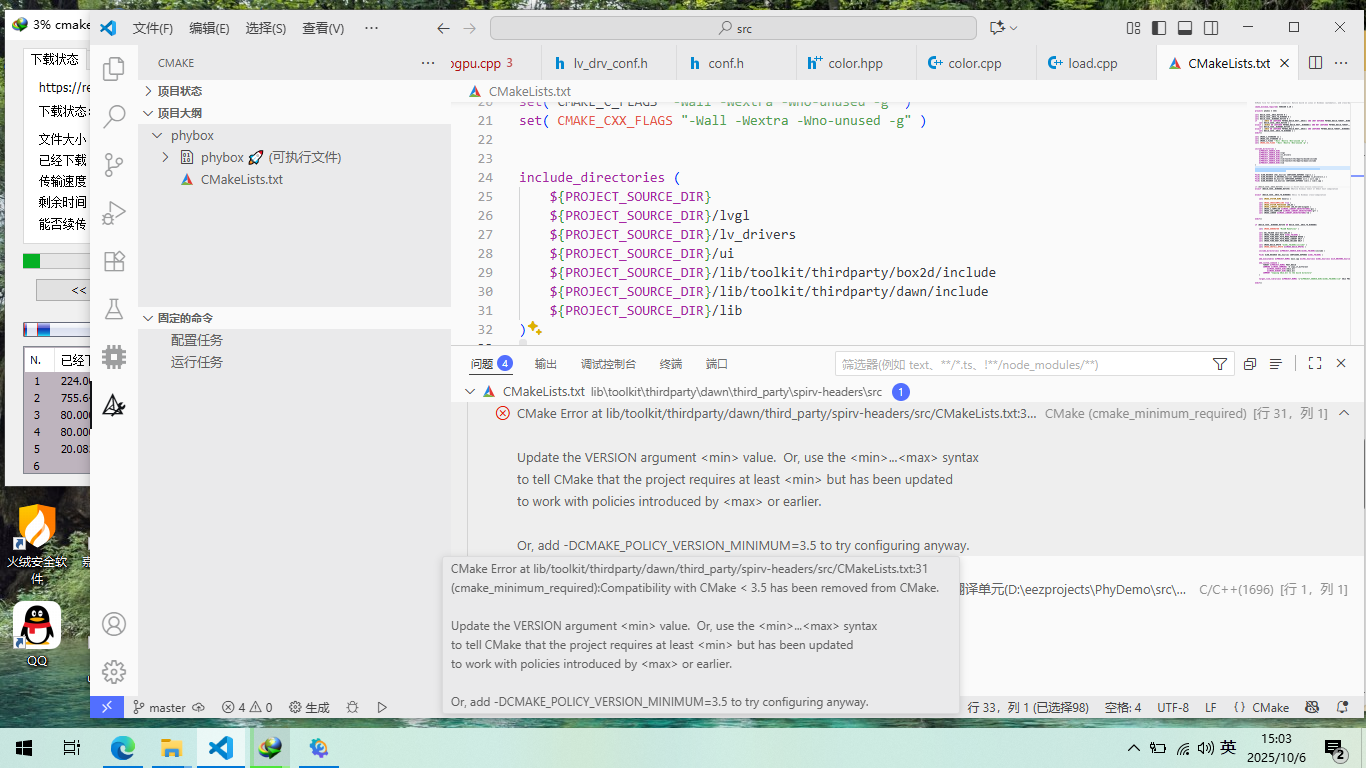Screen dimensions: 1366x768
Task: Toggle the bottom panel layout button
Action: pos(1185,28)
